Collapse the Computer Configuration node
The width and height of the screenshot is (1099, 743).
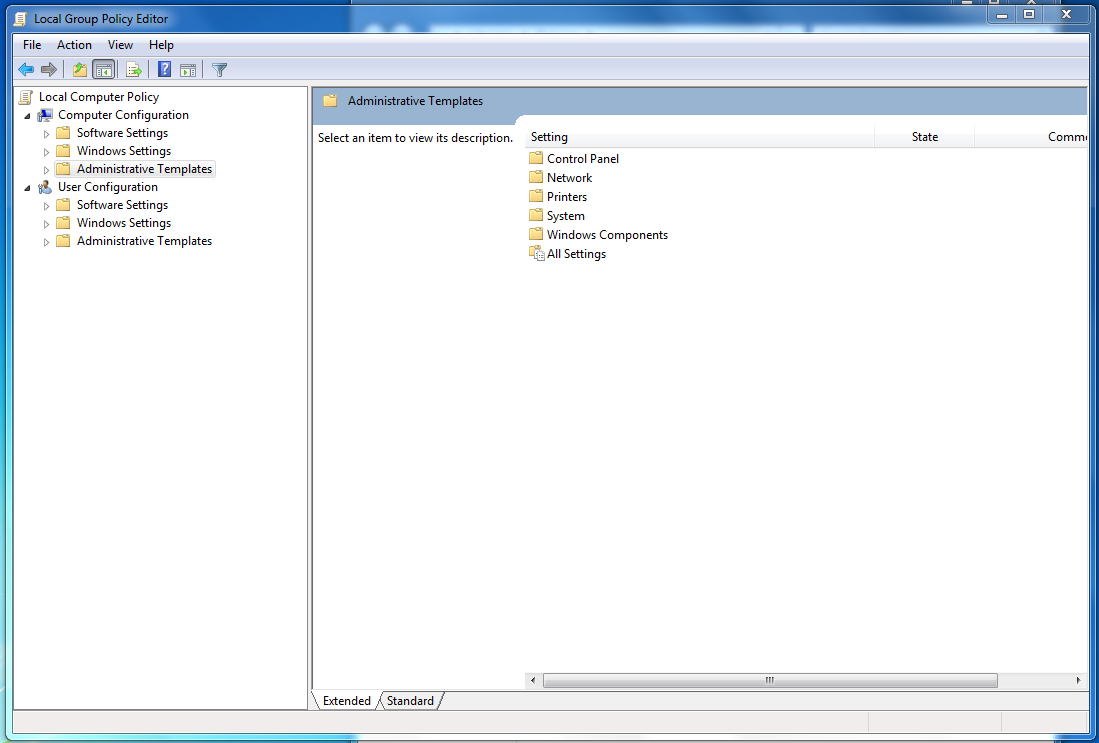[x=27, y=116]
